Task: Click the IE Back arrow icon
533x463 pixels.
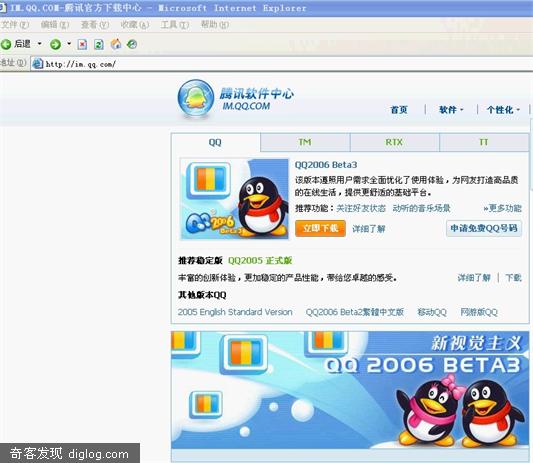Action: (6, 44)
